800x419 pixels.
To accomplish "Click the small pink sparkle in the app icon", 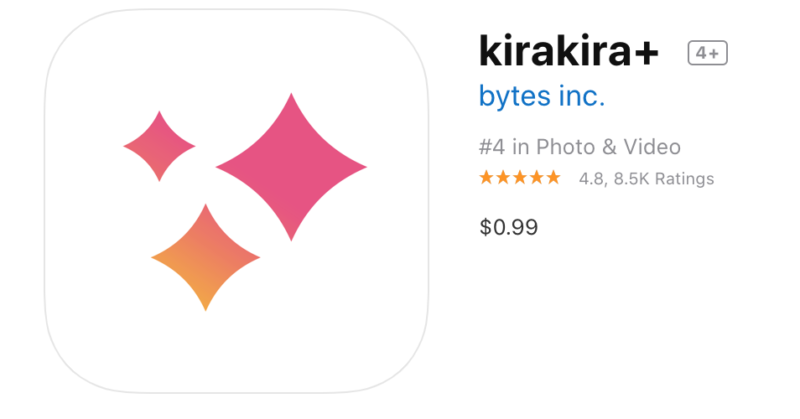I will tap(159, 146).
